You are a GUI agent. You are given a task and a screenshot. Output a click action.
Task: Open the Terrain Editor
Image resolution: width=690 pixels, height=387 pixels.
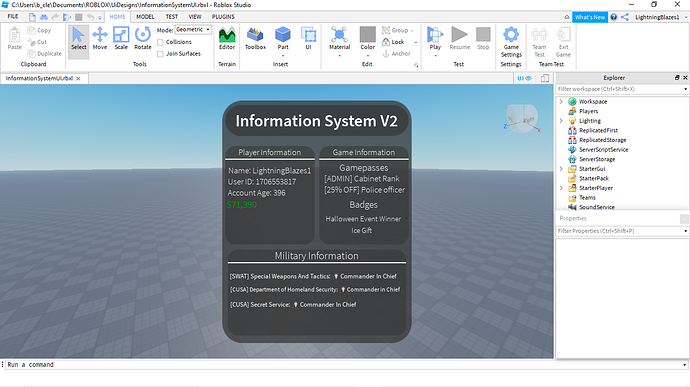[227, 38]
